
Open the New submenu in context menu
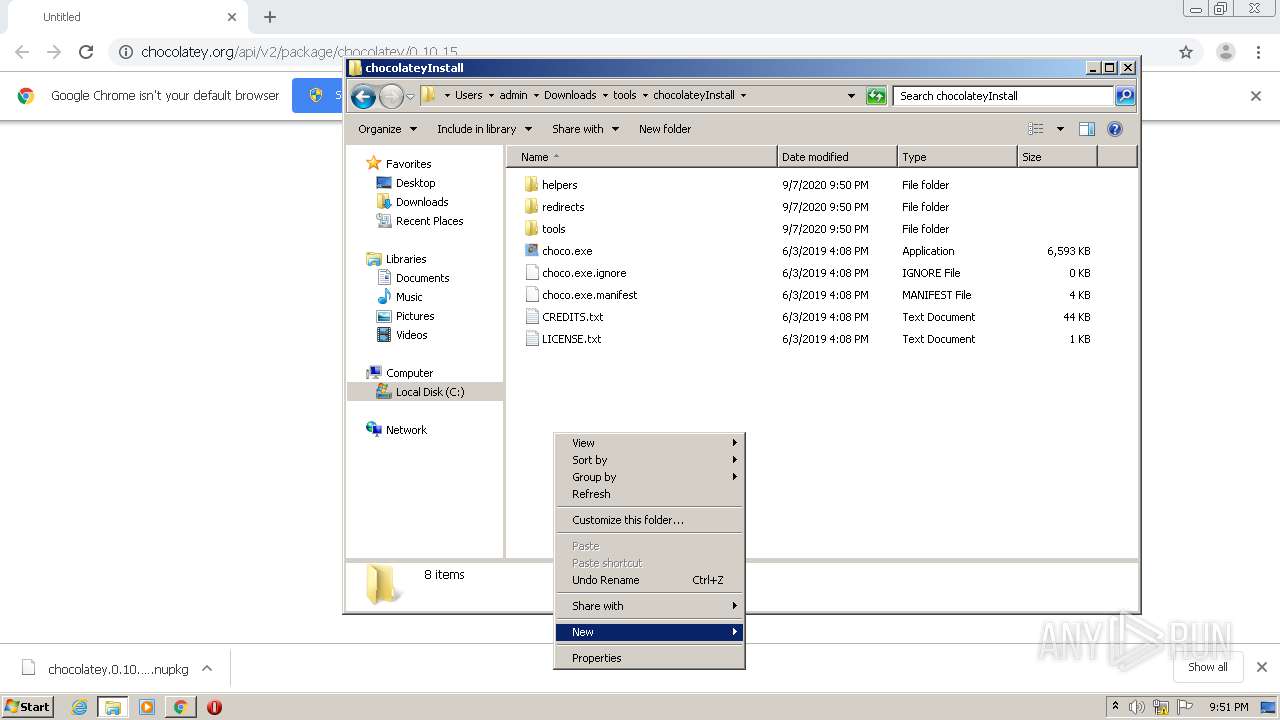(649, 632)
